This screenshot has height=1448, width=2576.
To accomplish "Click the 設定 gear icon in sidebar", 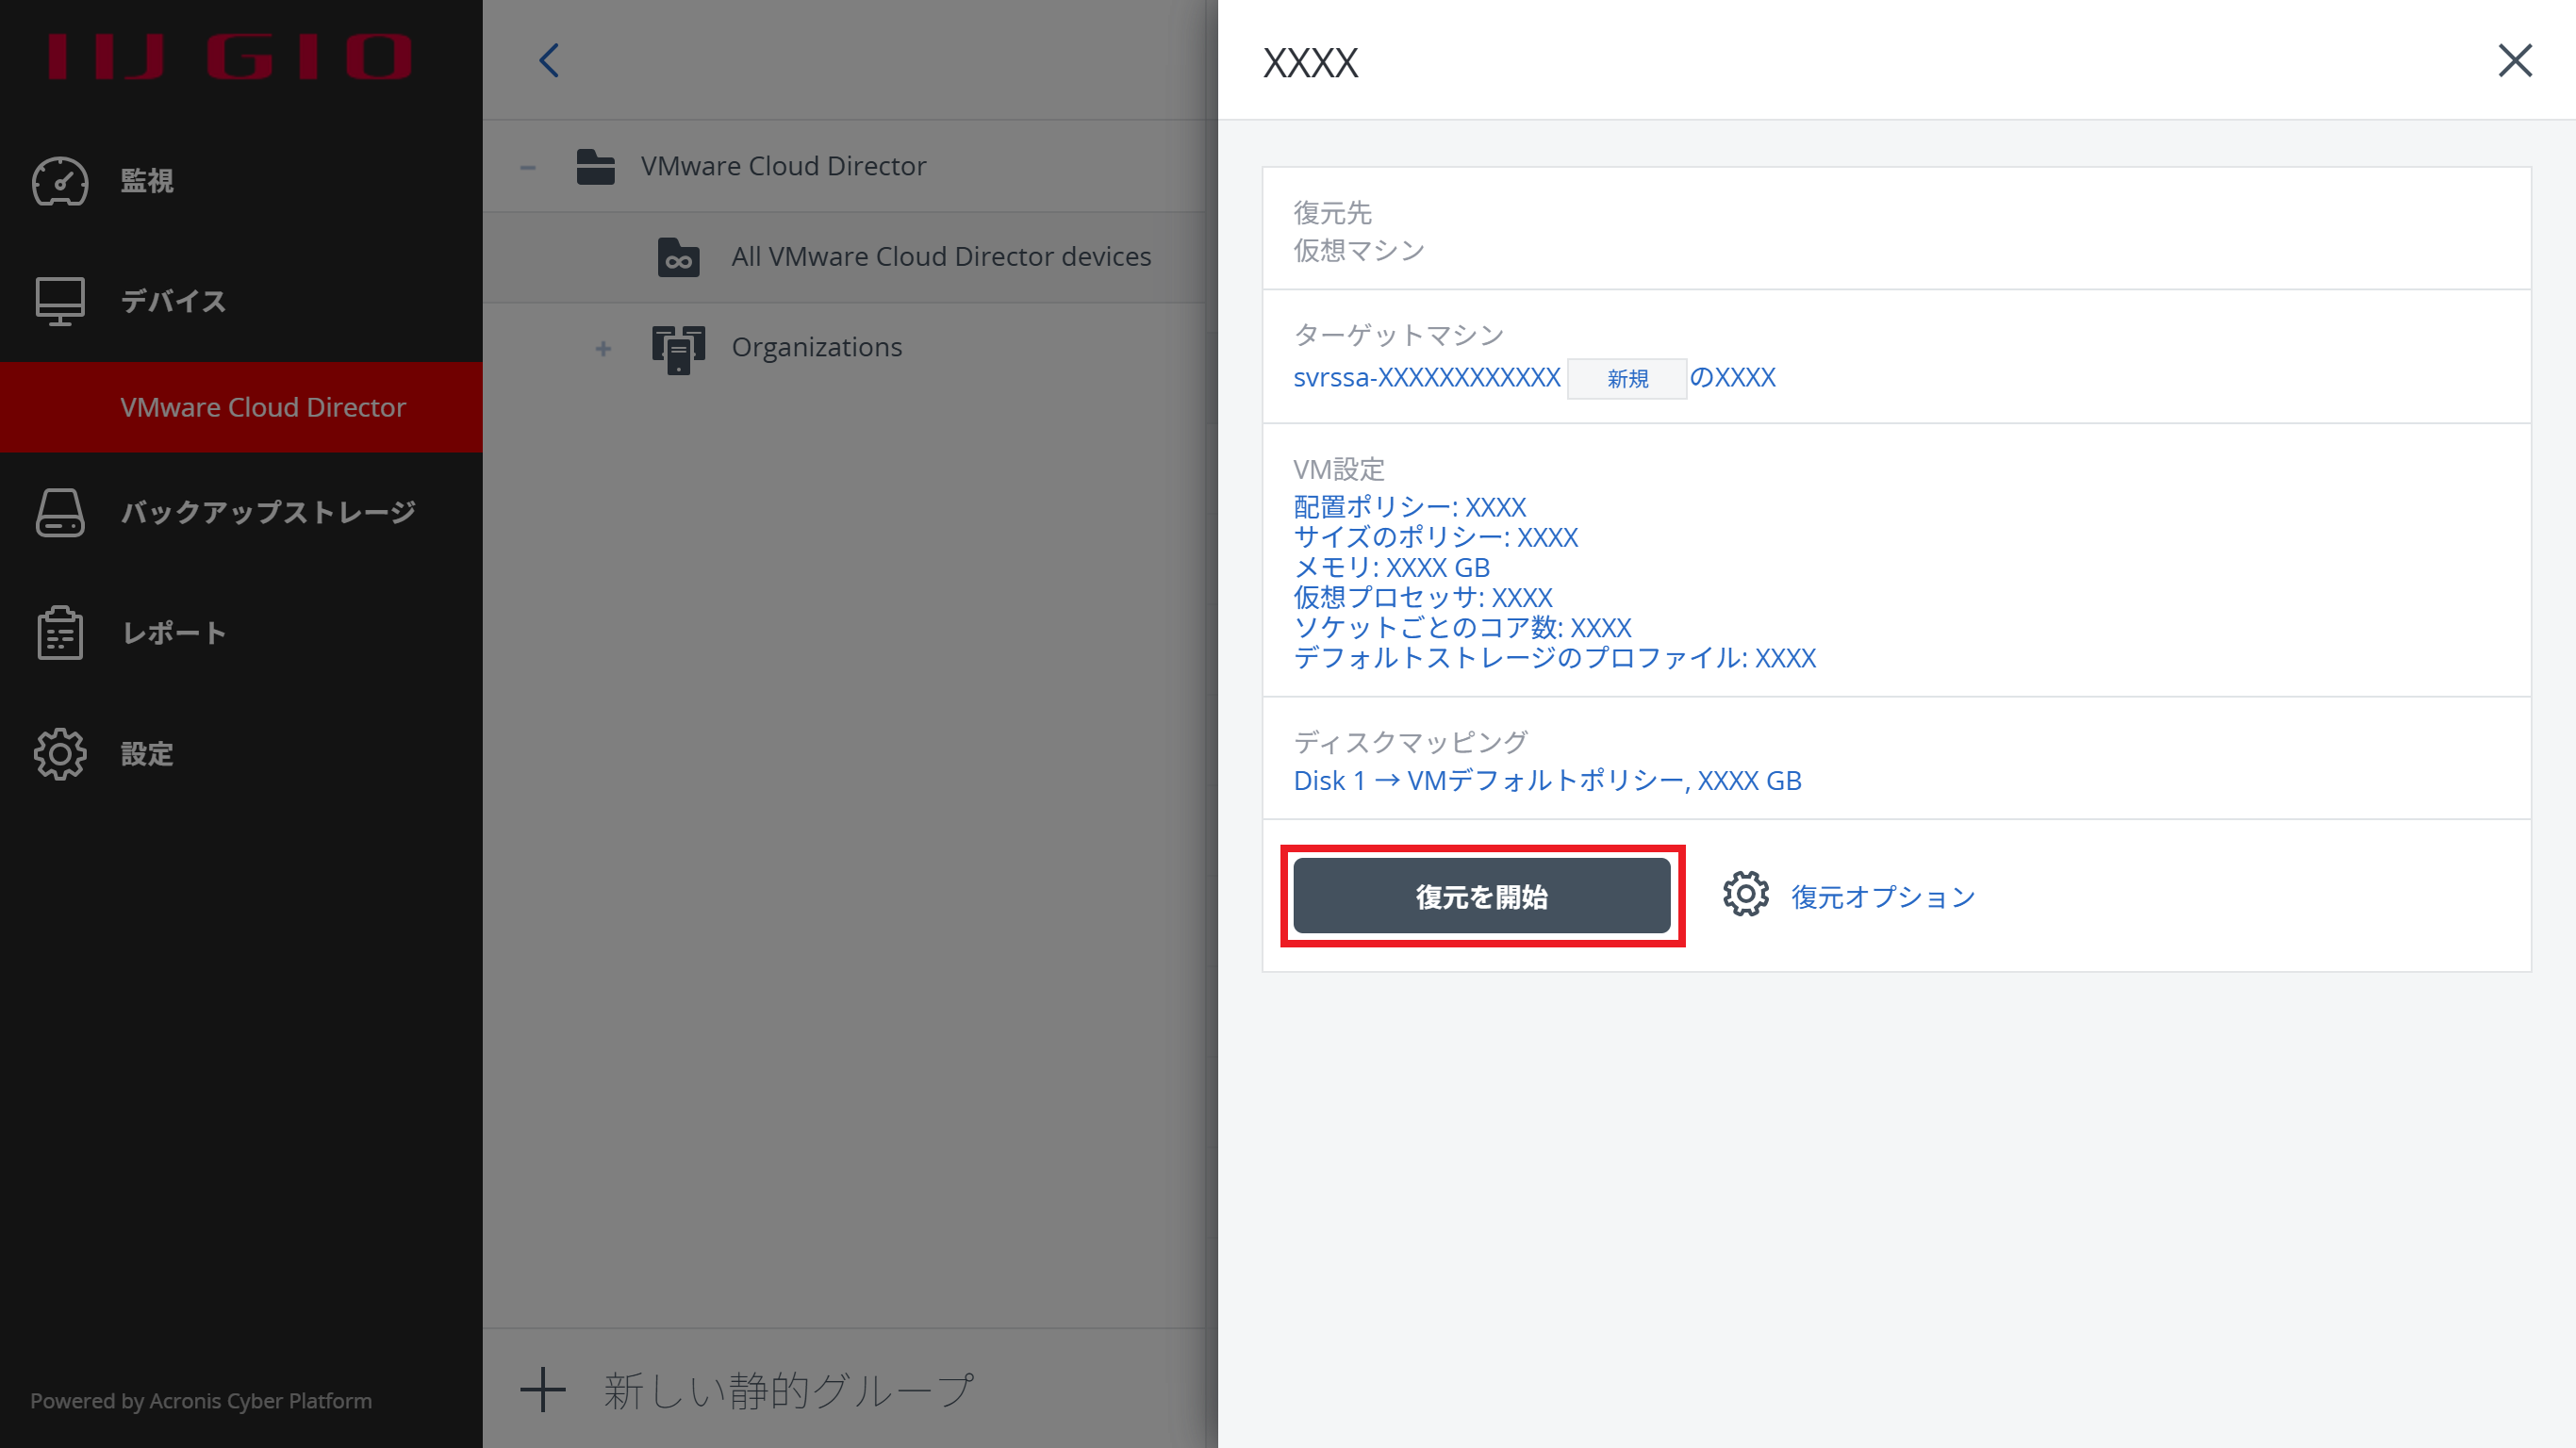I will (60, 754).
